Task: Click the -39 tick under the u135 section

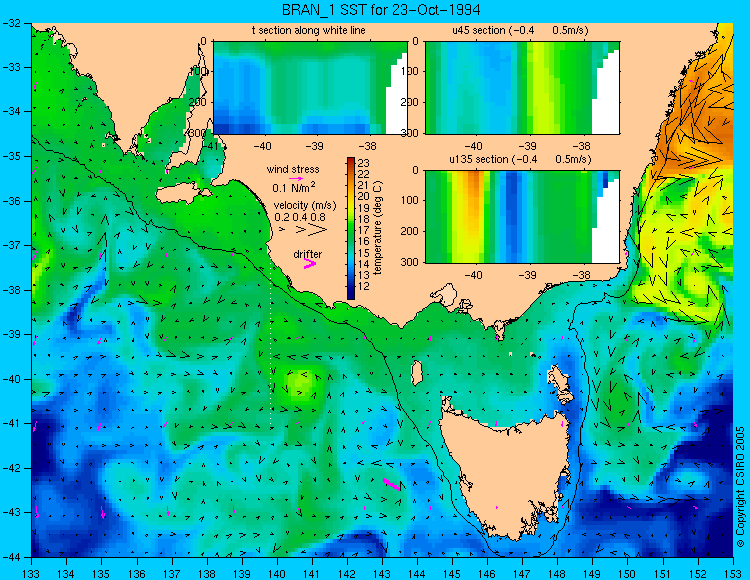Action: [x=528, y=275]
